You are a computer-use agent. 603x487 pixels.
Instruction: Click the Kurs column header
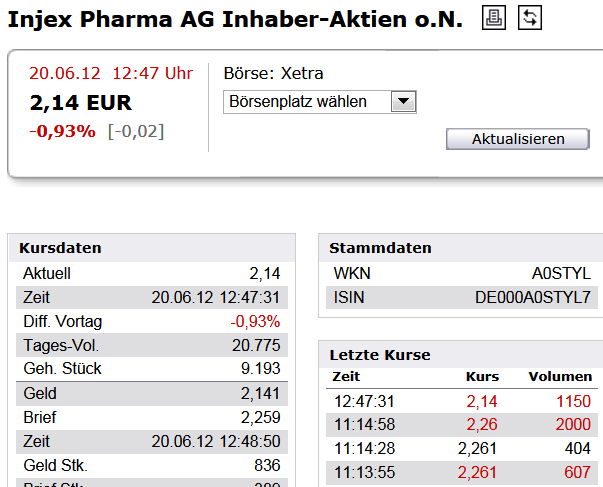(x=482, y=377)
